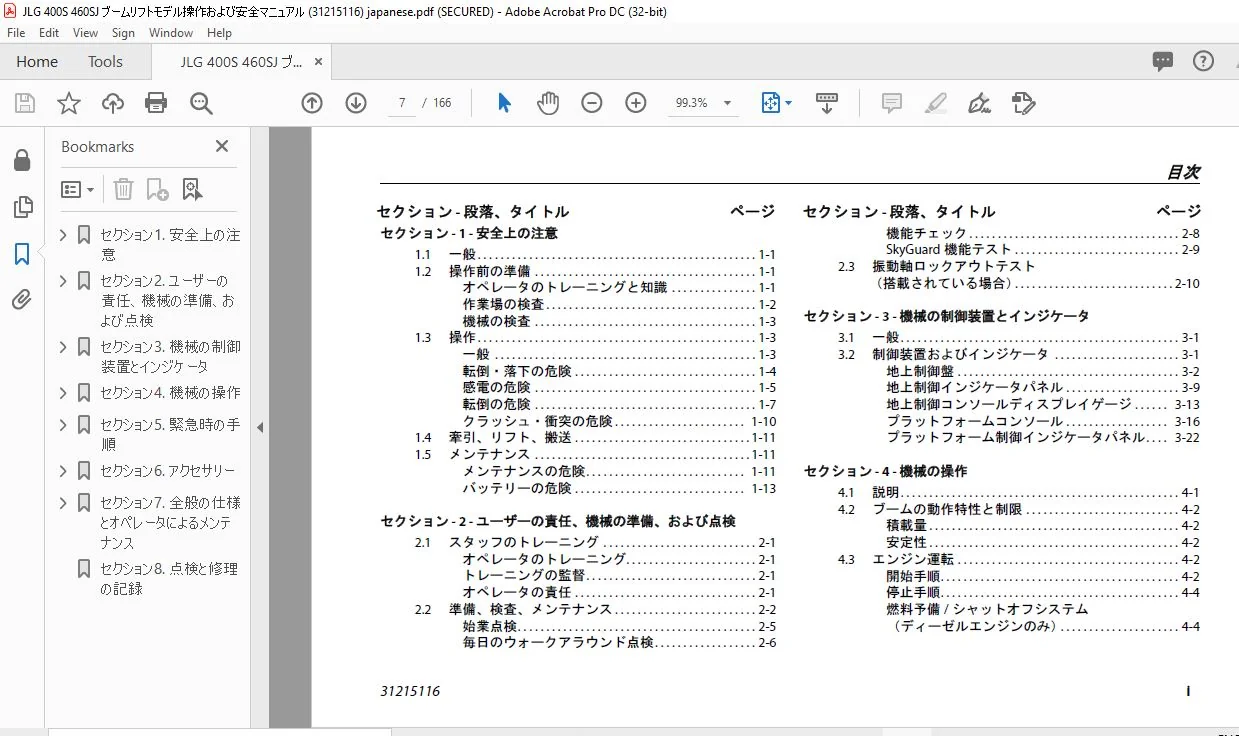The image size is (1239, 736).
Task: Collapse the navigation pane arrow
Action: (260, 427)
